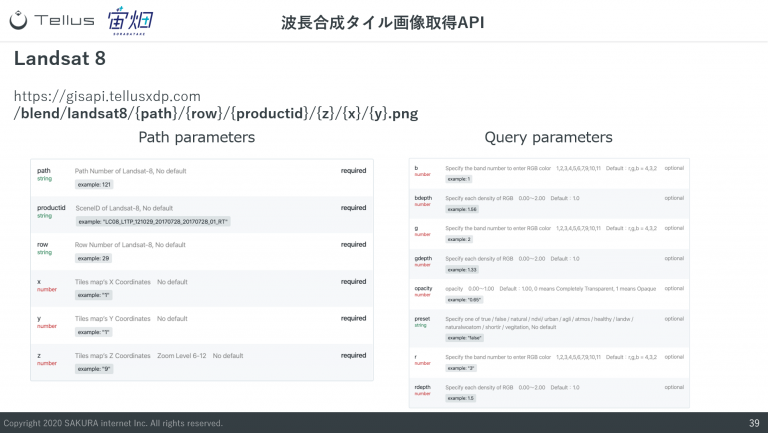Click 'optional' label in the g row

click(x=674, y=228)
